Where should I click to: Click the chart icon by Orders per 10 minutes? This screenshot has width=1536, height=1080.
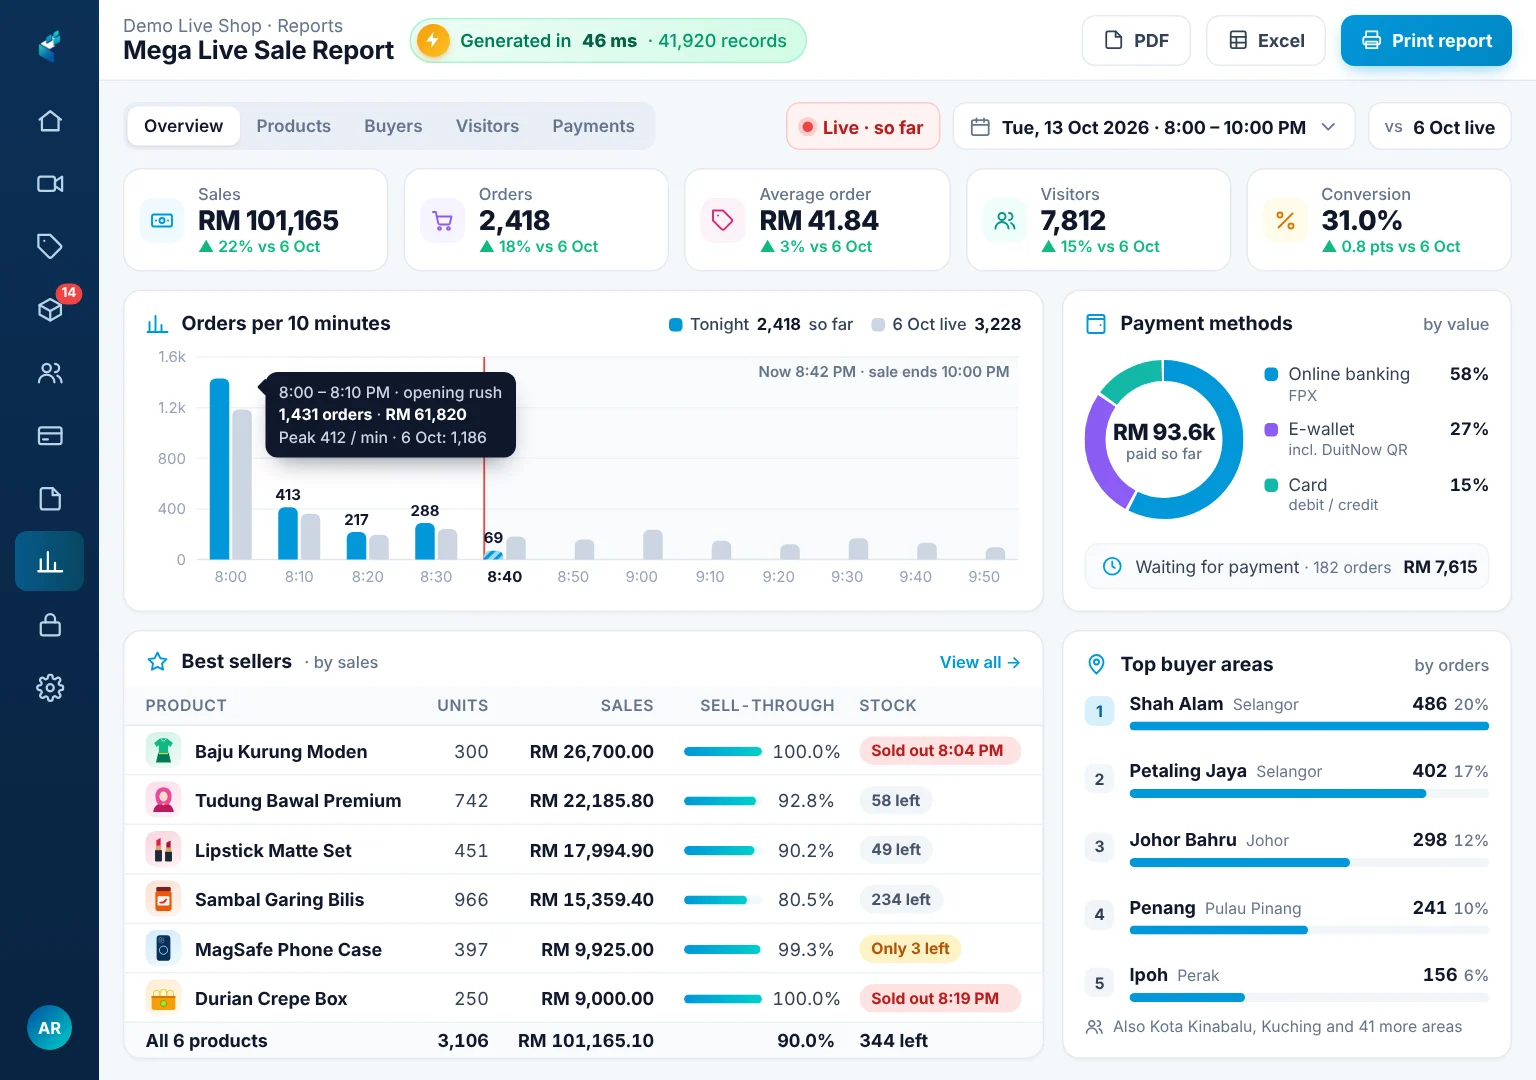pyautogui.click(x=157, y=324)
